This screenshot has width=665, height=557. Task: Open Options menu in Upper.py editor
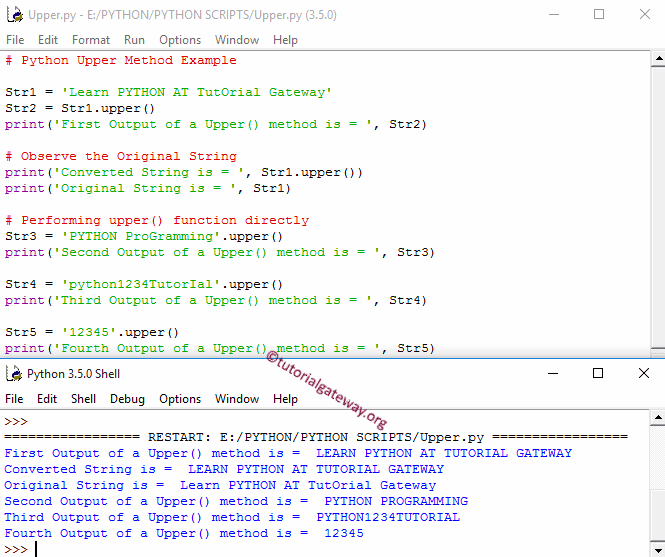[180, 40]
